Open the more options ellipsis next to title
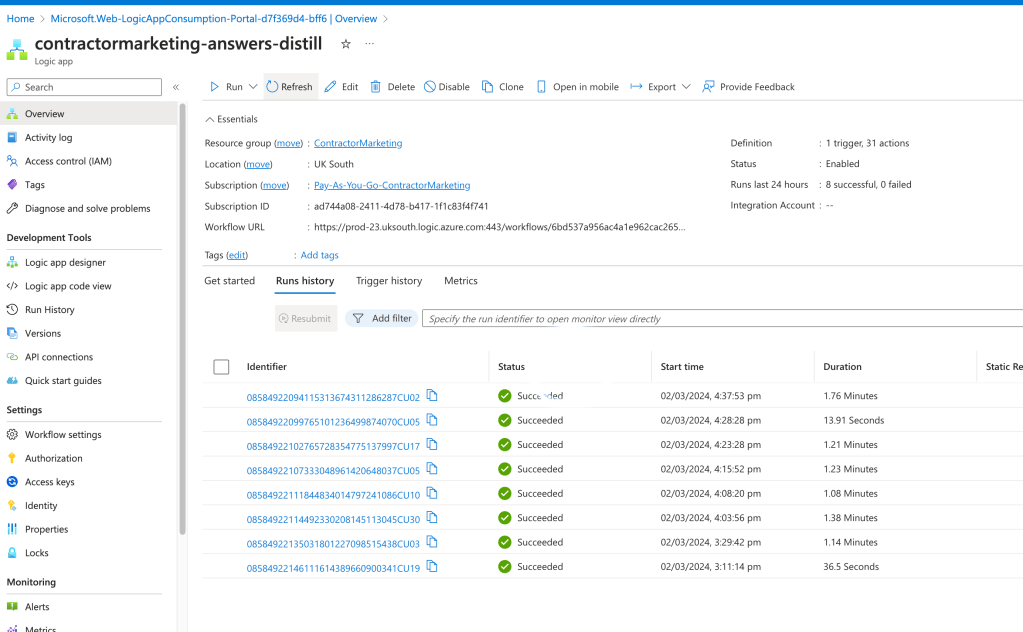This screenshot has height=632, width=1023. pyautogui.click(x=370, y=44)
